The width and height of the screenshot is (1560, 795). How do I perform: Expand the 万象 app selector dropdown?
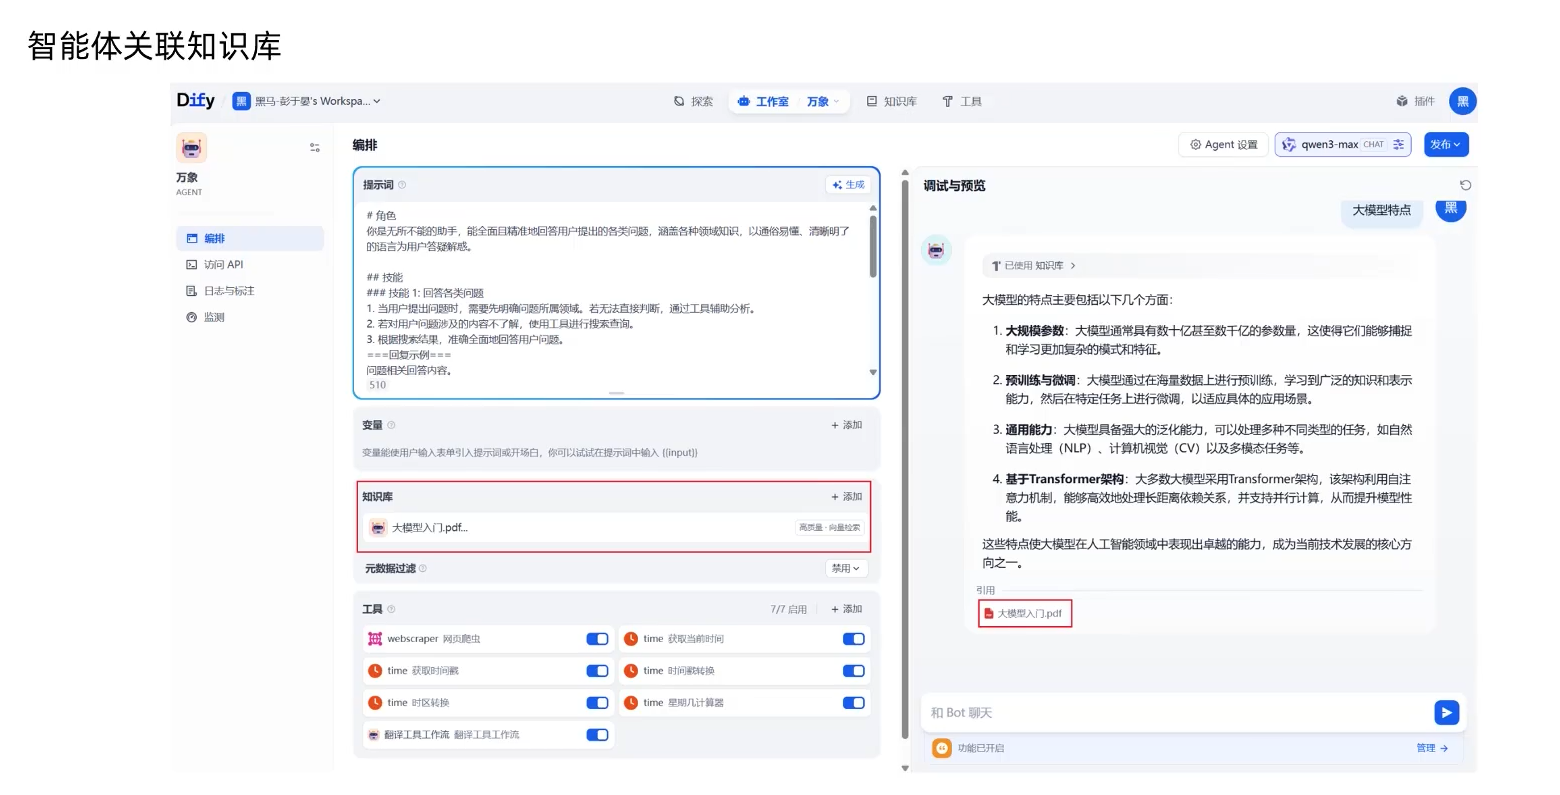(823, 101)
